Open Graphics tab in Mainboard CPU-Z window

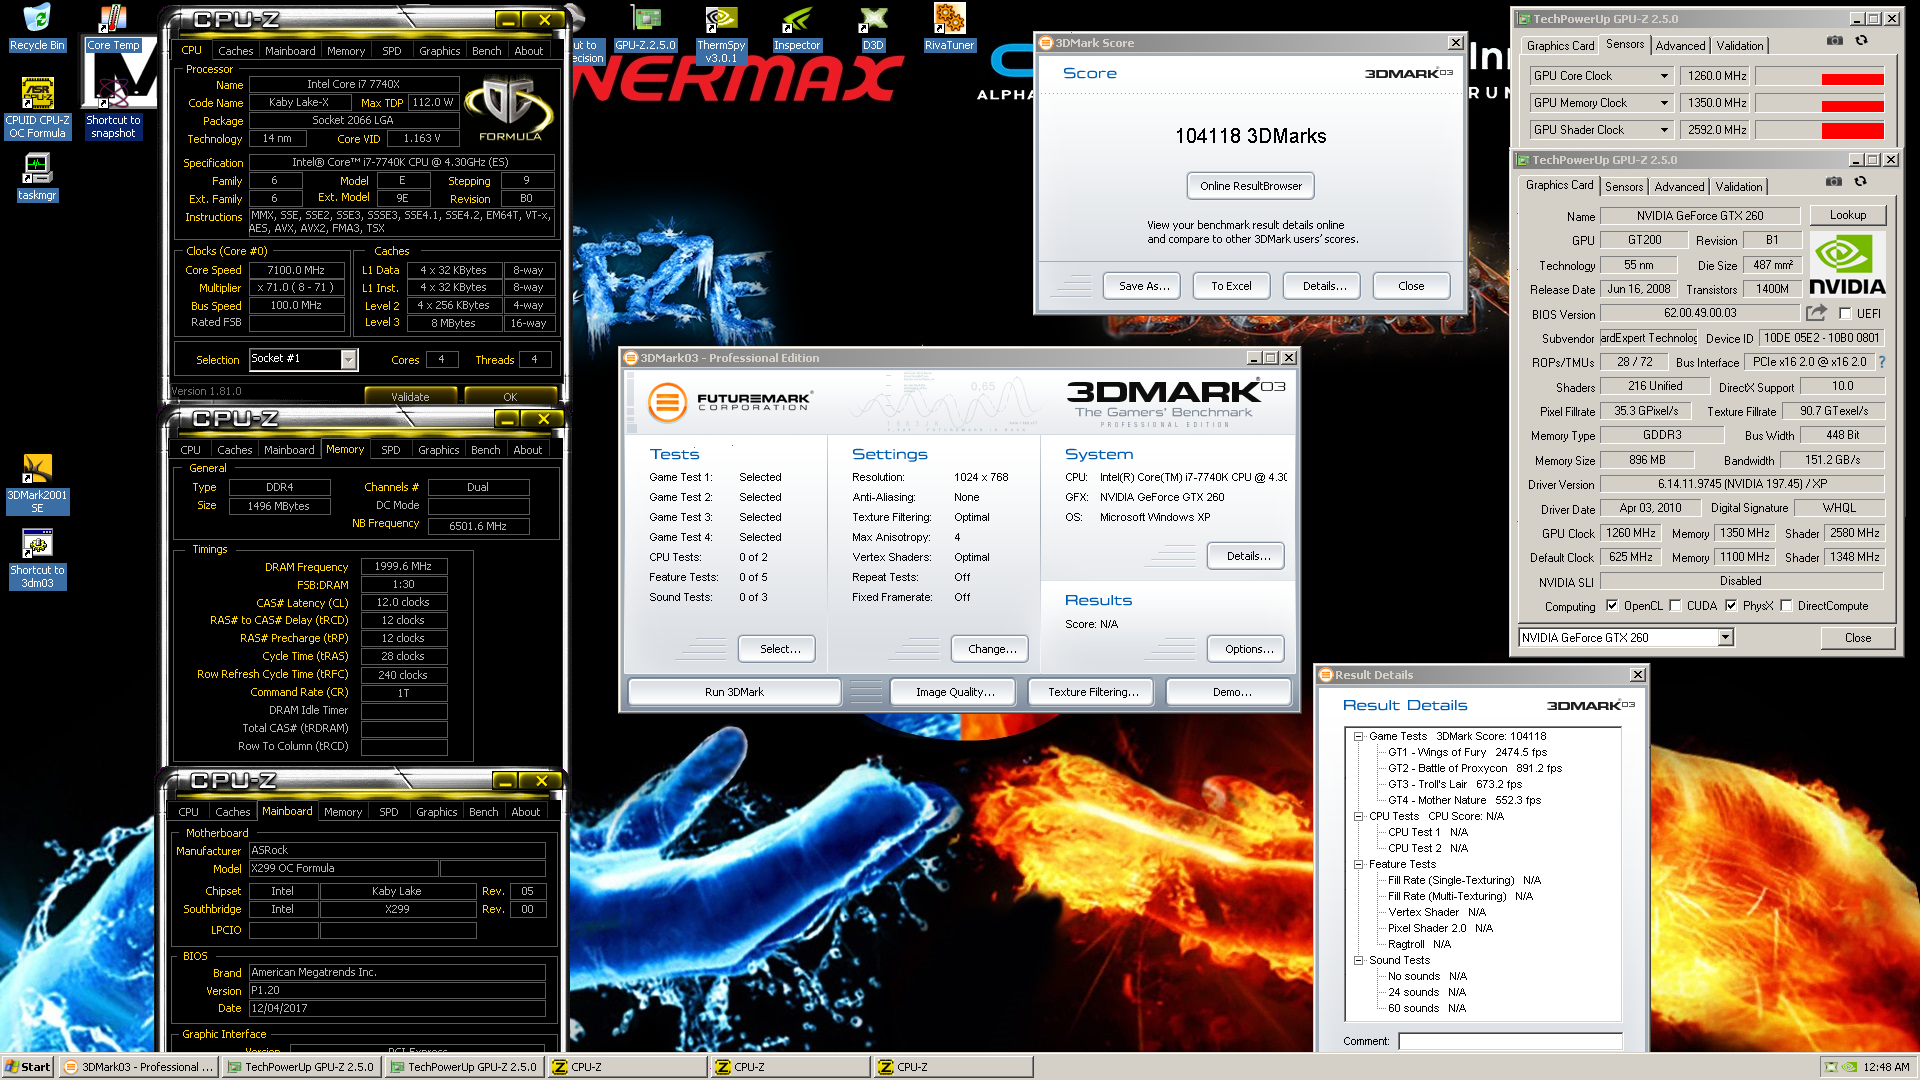point(437,812)
